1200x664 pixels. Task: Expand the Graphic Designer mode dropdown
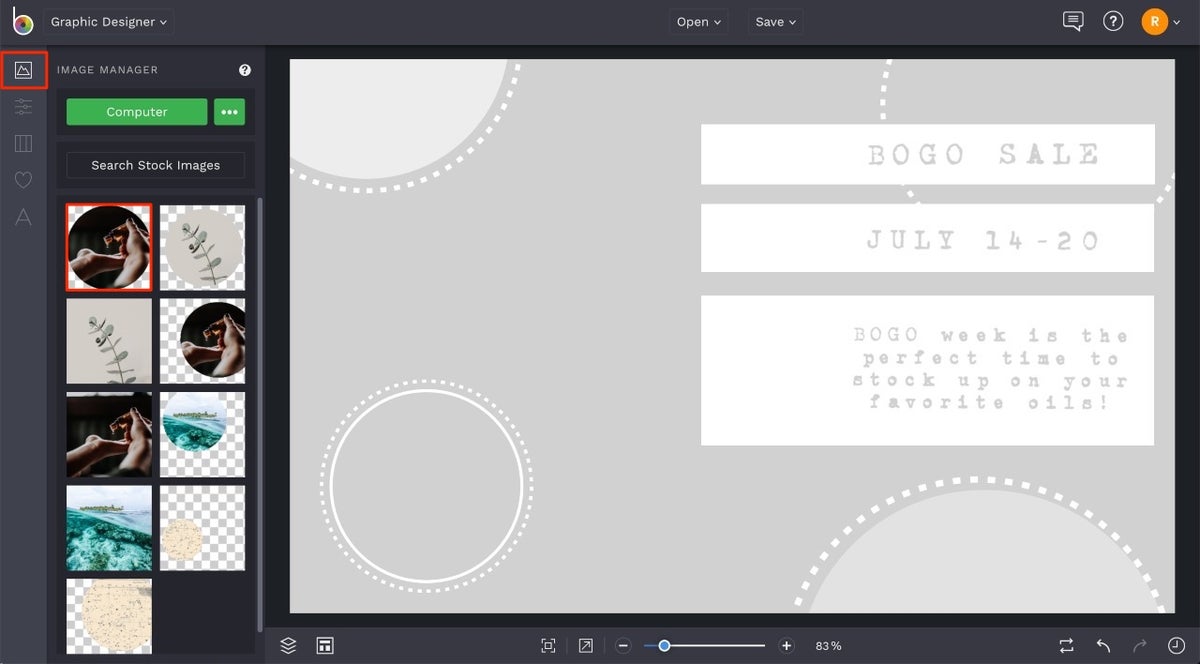coord(108,21)
